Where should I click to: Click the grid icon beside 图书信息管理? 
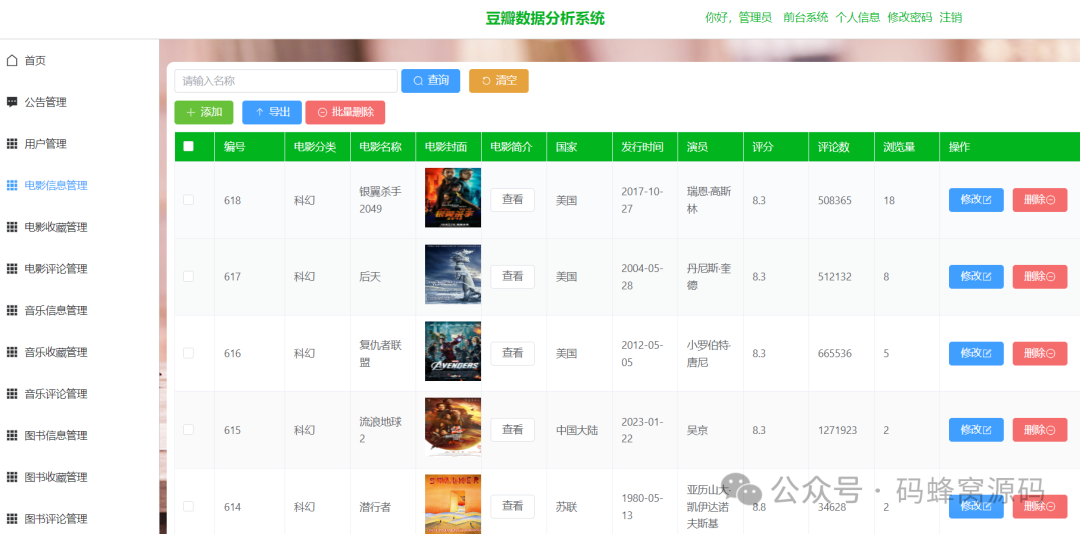click(x=12, y=435)
